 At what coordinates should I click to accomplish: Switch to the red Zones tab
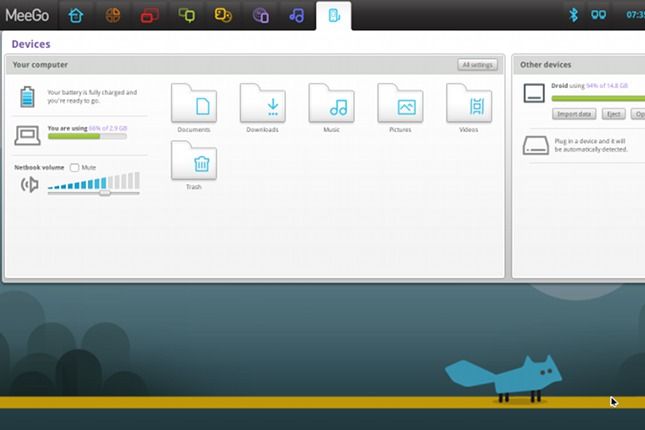click(x=150, y=15)
